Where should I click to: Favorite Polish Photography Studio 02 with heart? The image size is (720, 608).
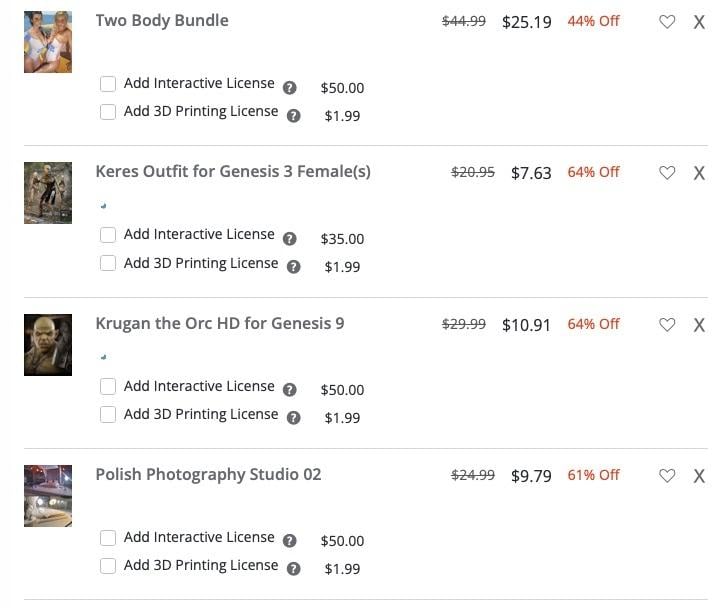(667, 476)
